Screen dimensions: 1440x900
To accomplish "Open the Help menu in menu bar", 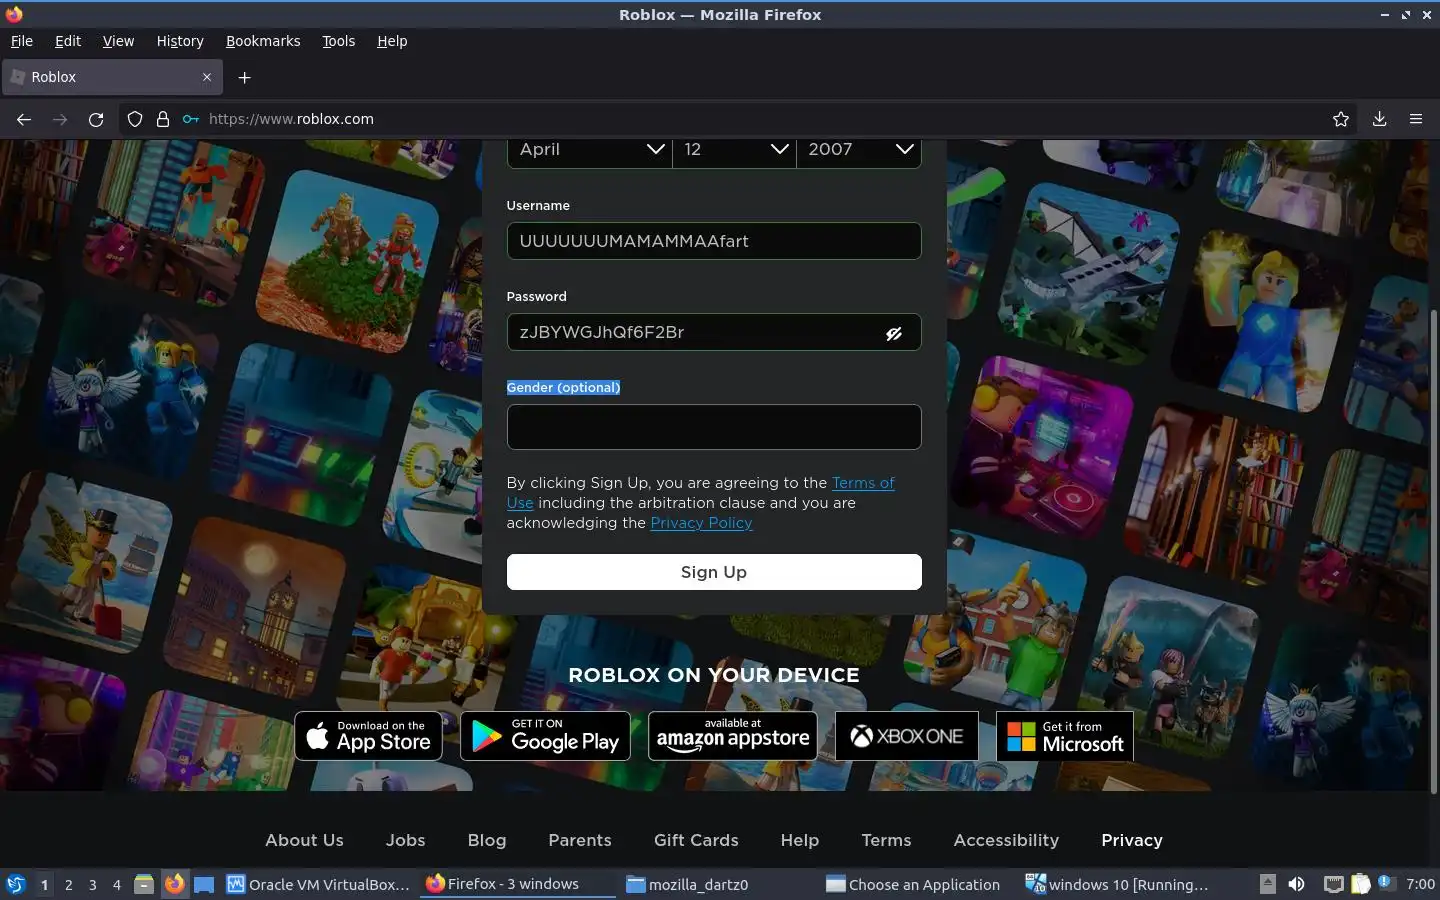I will point(392,41).
